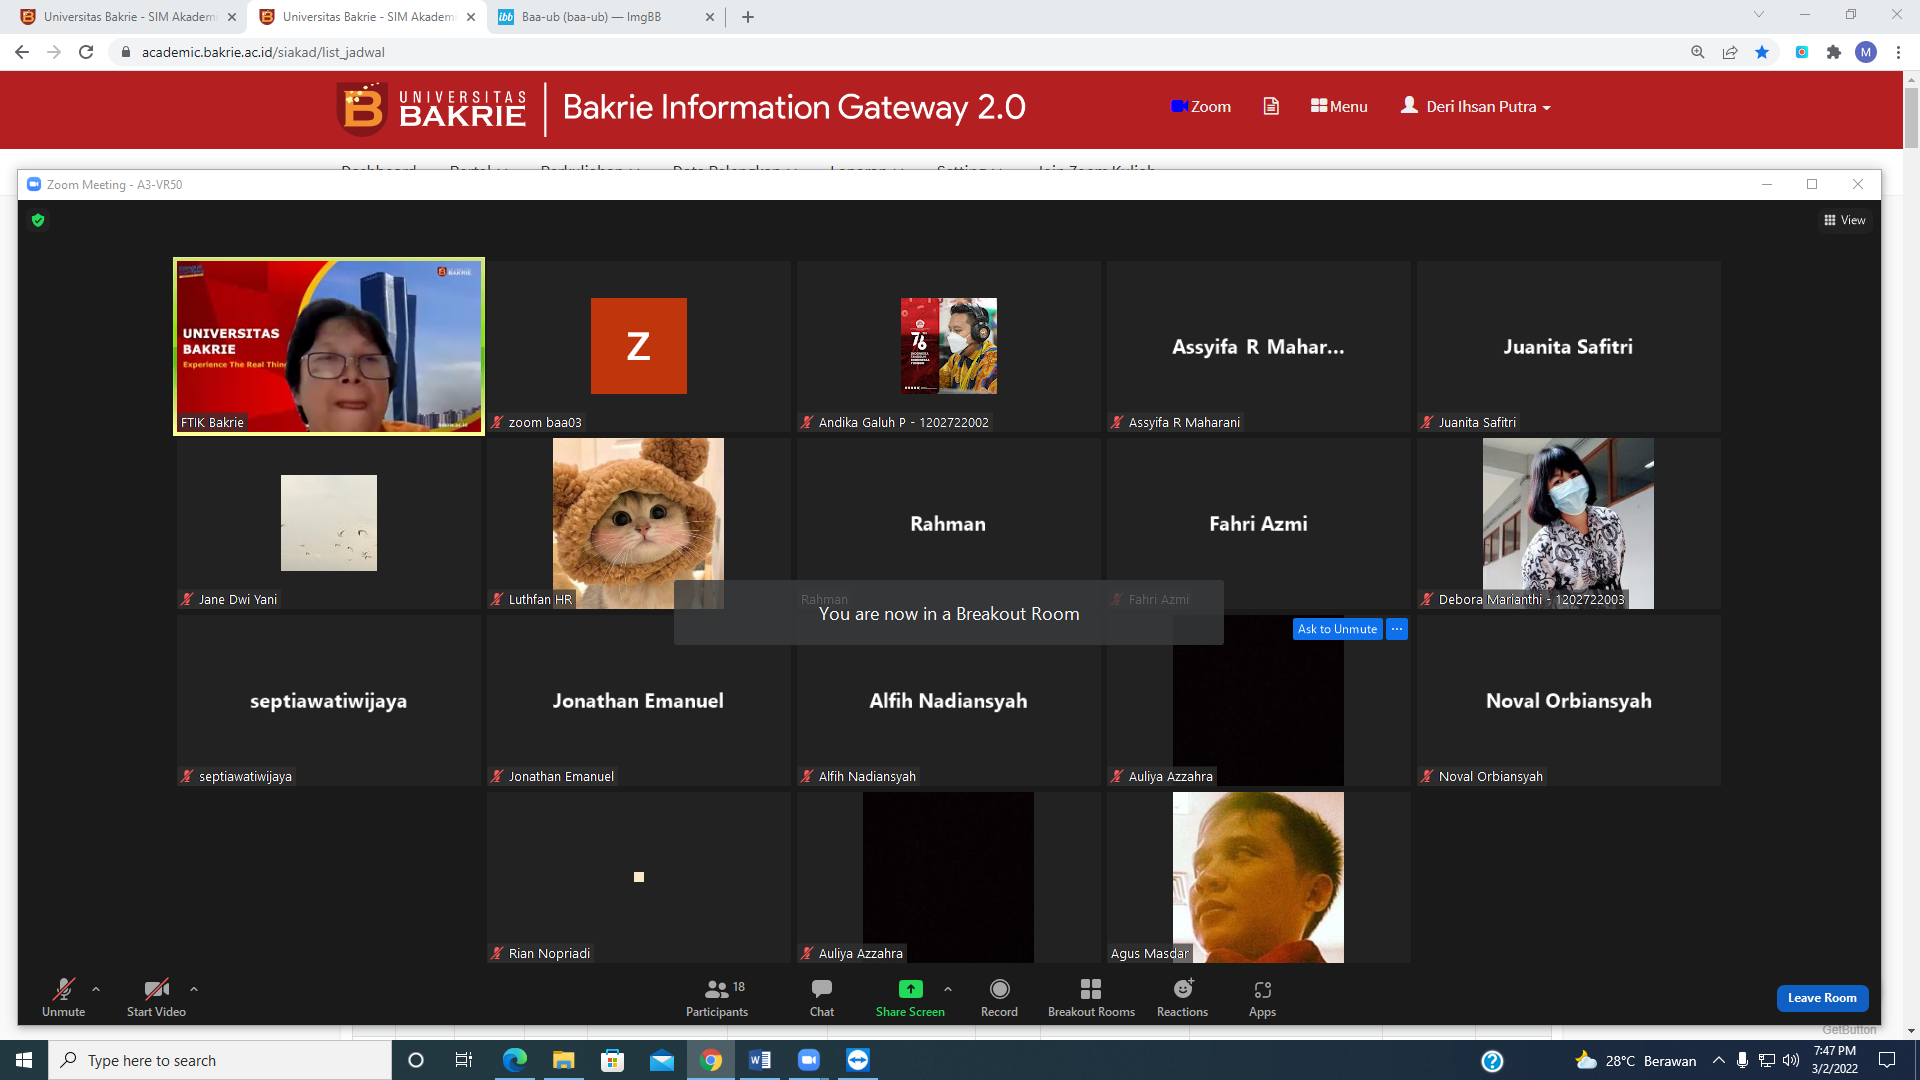Open Task View on taskbar
This screenshot has width=1920, height=1080.
click(464, 1060)
